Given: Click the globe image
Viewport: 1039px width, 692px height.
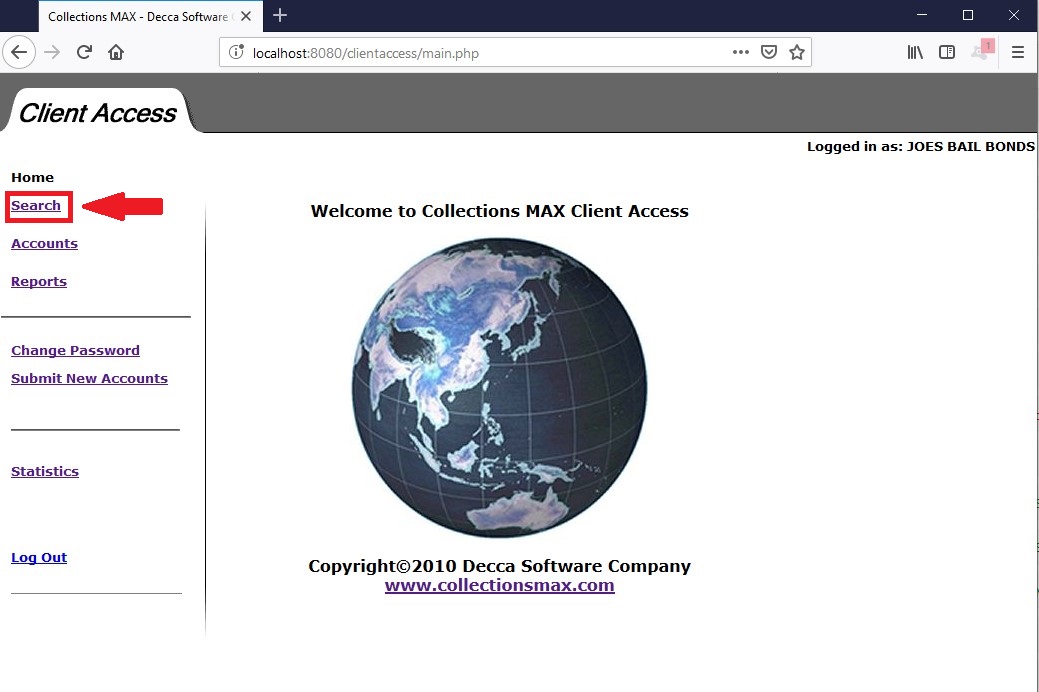Looking at the screenshot, I should click(x=500, y=388).
